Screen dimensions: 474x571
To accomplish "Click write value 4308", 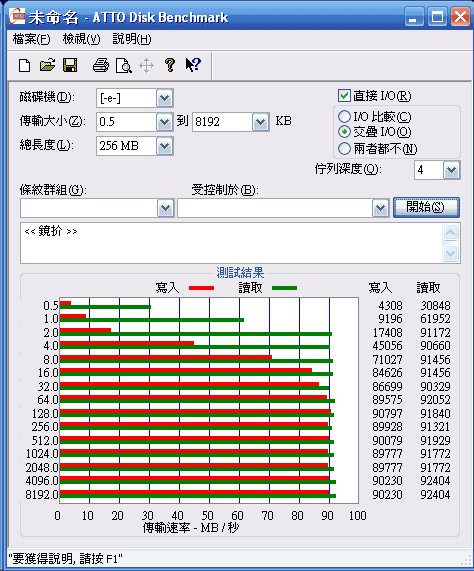I will click(390, 305).
